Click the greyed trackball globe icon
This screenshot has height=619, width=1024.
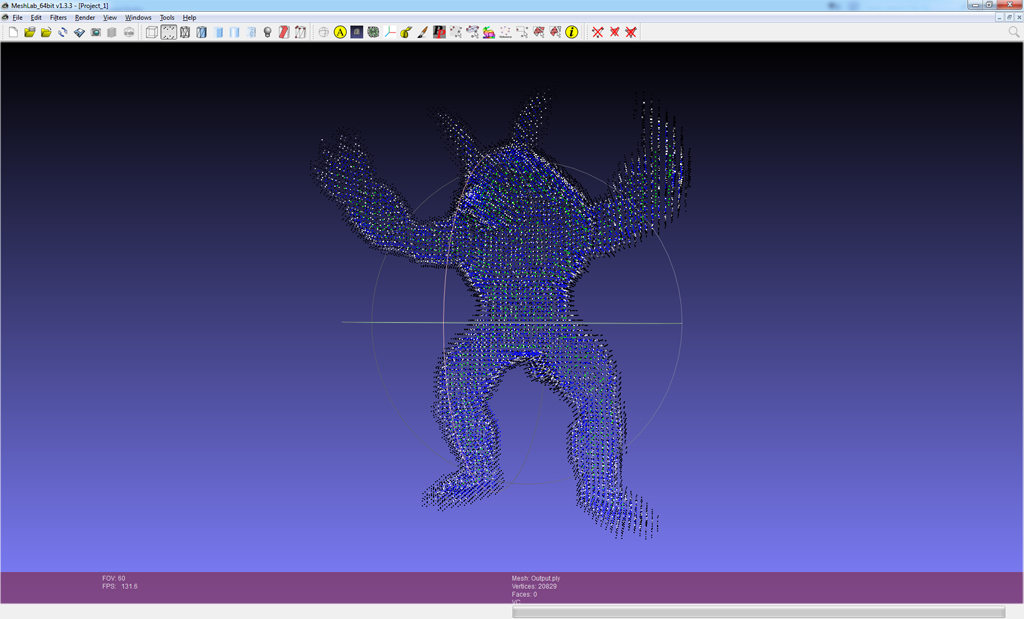click(323, 32)
